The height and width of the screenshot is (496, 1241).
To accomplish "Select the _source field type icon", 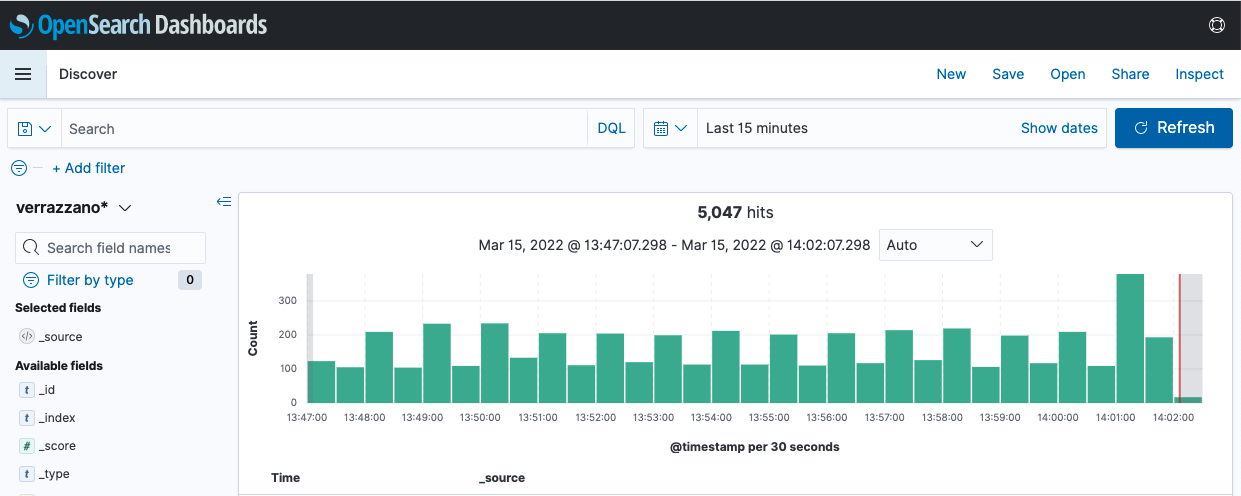I will (x=27, y=337).
